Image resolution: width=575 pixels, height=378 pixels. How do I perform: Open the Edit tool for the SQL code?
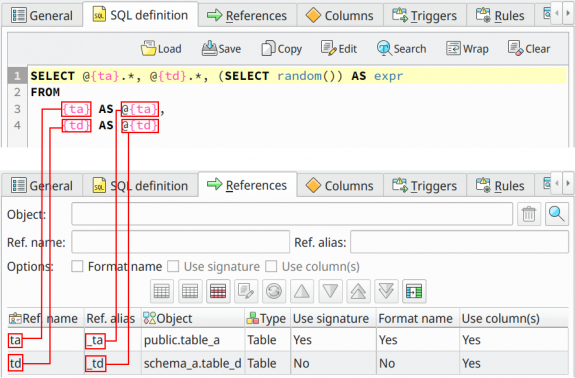pos(339,48)
